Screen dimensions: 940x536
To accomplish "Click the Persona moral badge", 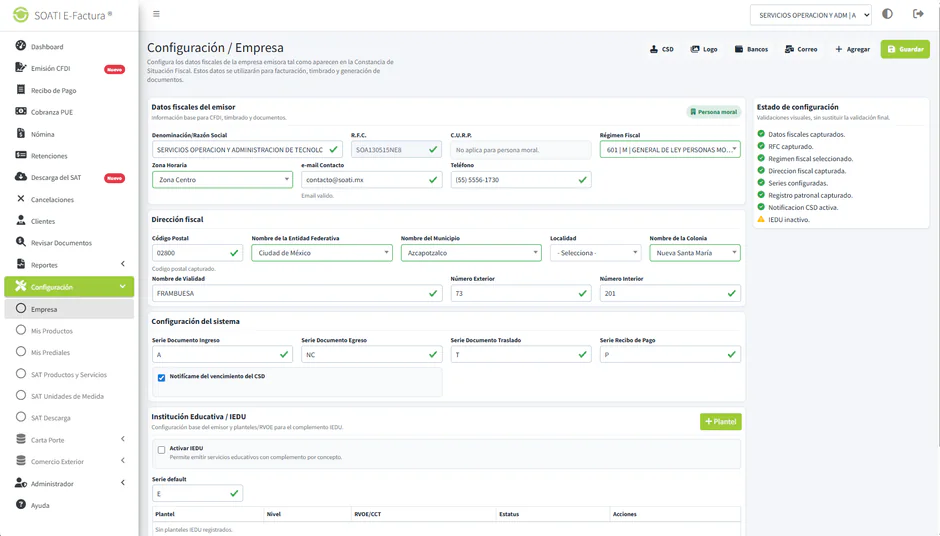I will click(x=713, y=112).
